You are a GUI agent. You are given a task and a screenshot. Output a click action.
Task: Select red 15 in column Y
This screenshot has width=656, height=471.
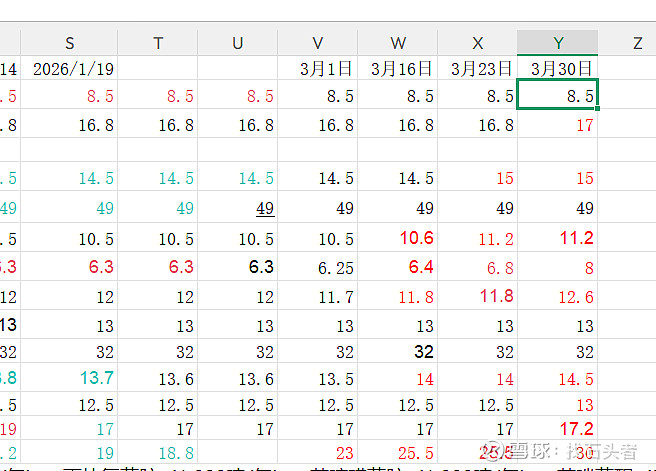coord(557,177)
